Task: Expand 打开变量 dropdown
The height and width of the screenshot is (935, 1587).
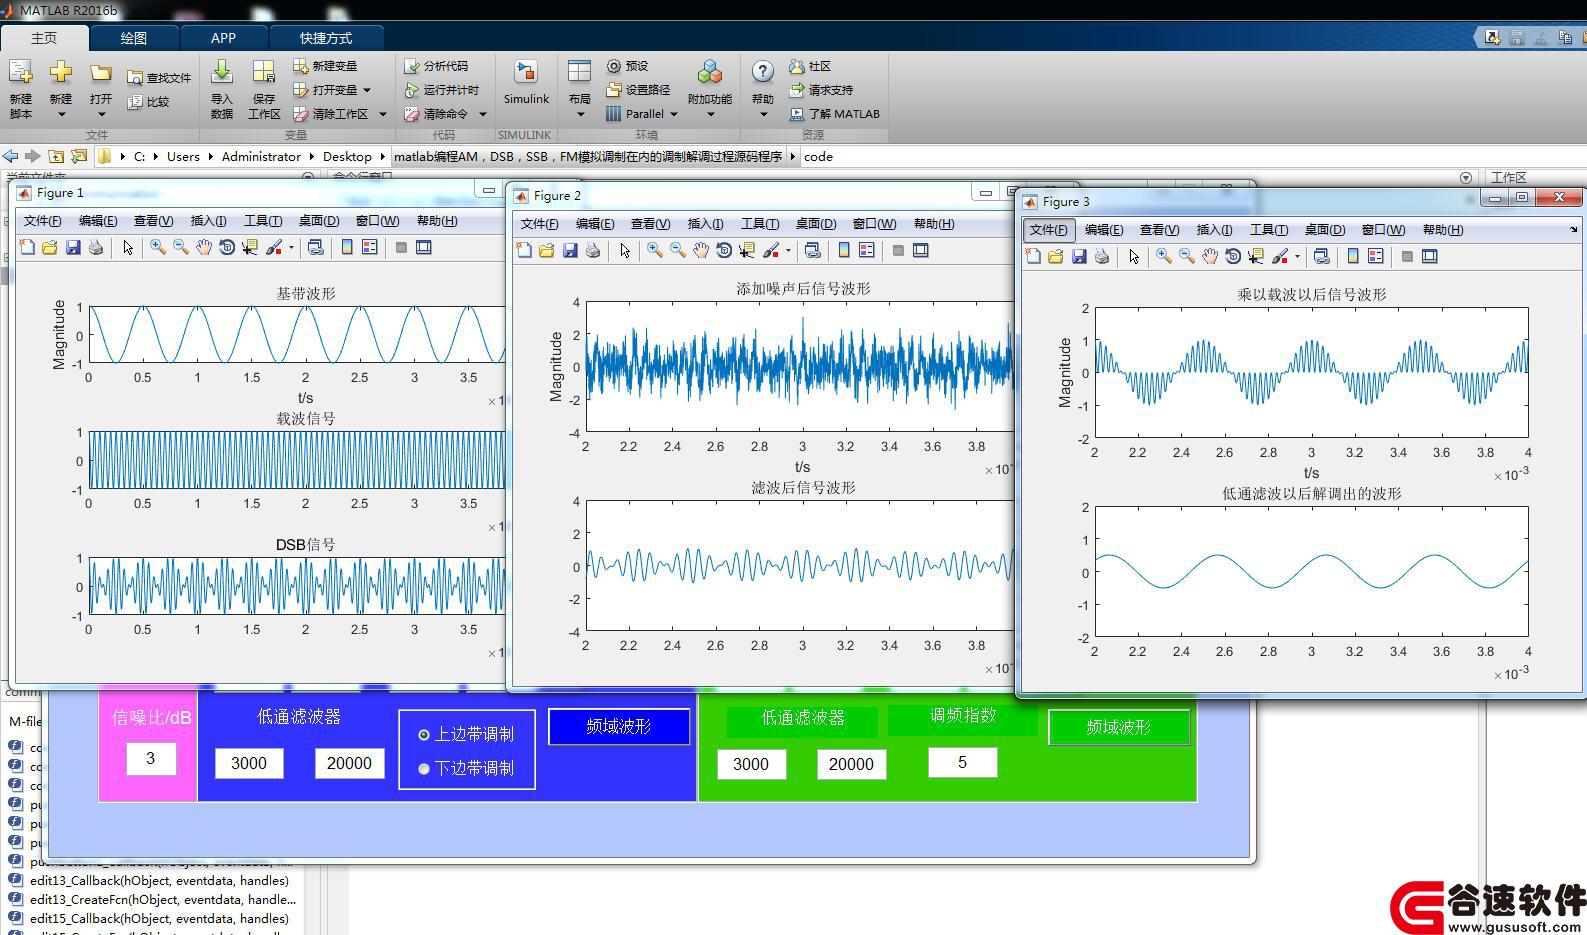Action: (x=367, y=90)
